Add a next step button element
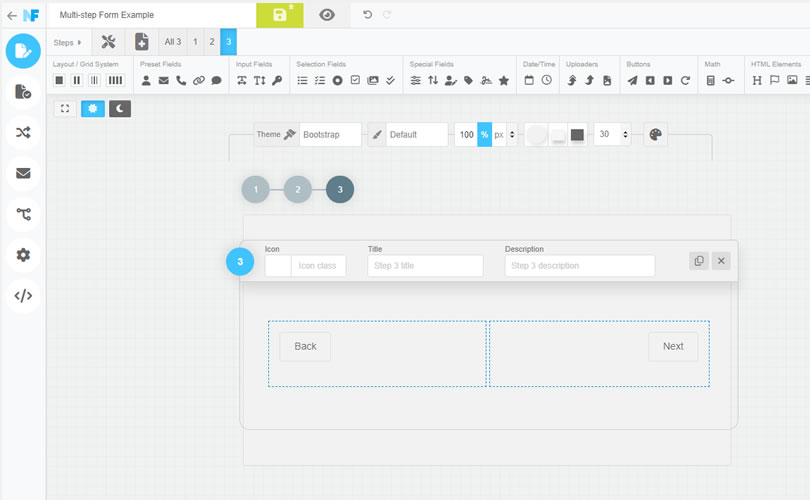This screenshot has width=810, height=500. [x=667, y=80]
